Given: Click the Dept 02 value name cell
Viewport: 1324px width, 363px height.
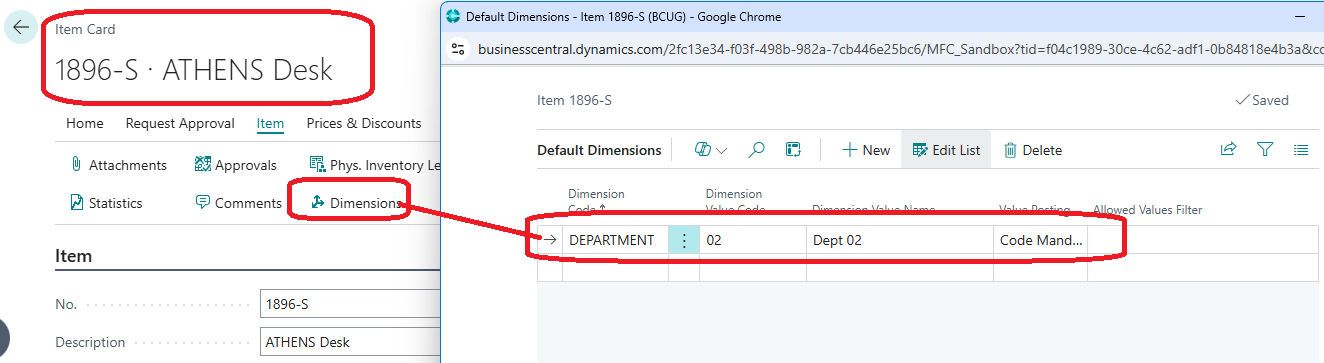Looking at the screenshot, I should point(899,240).
